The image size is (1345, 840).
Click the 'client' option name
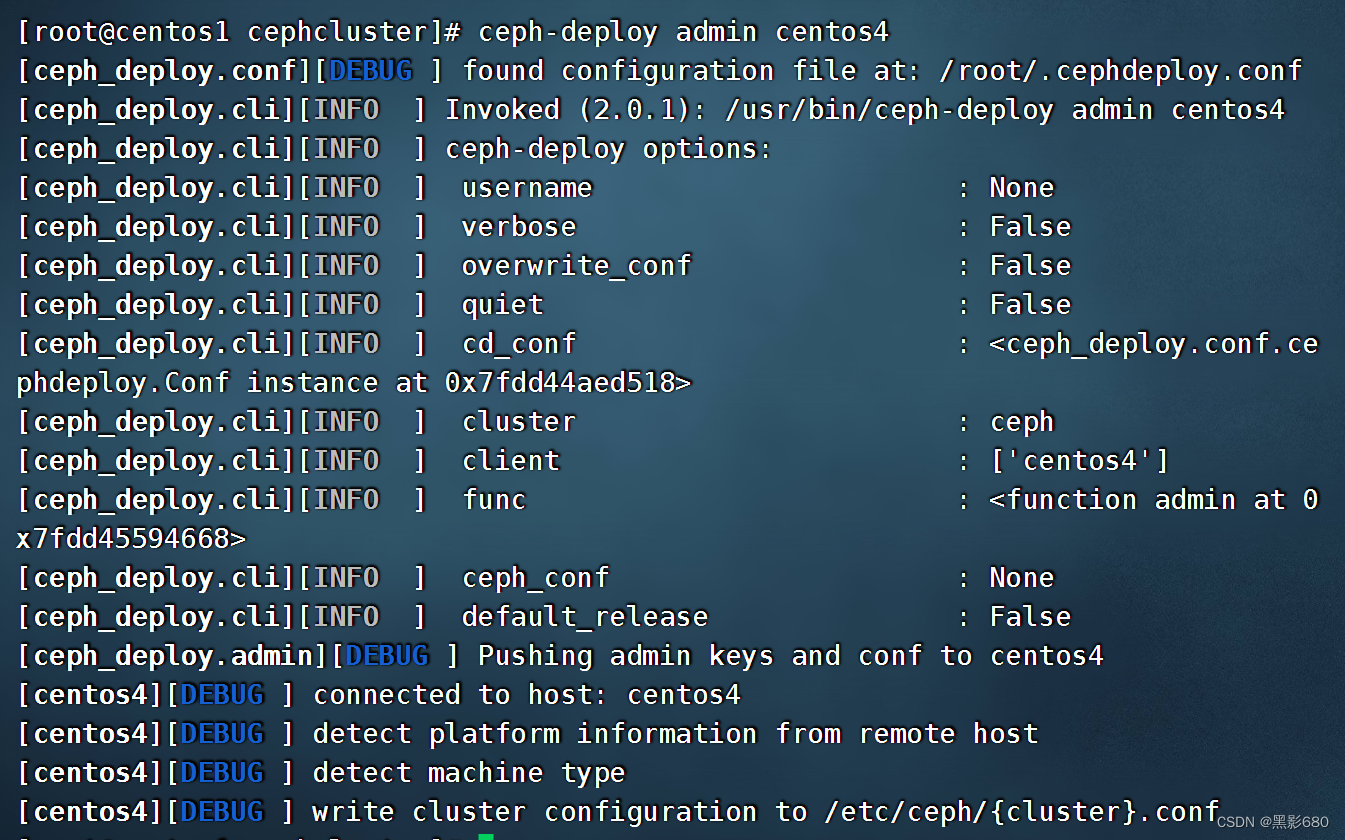[x=511, y=461]
